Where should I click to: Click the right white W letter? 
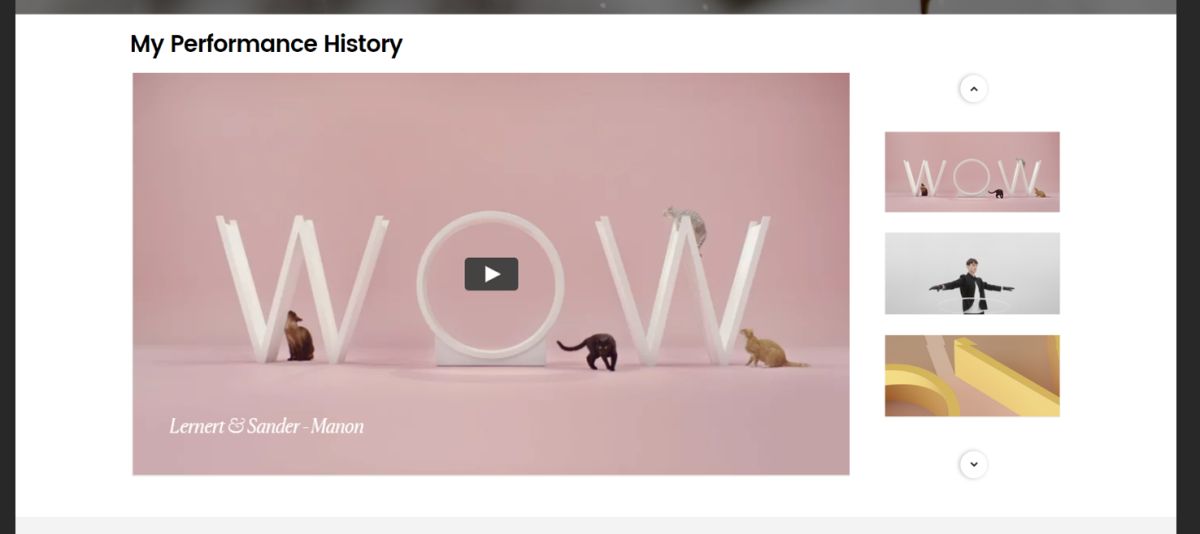point(682,290)
